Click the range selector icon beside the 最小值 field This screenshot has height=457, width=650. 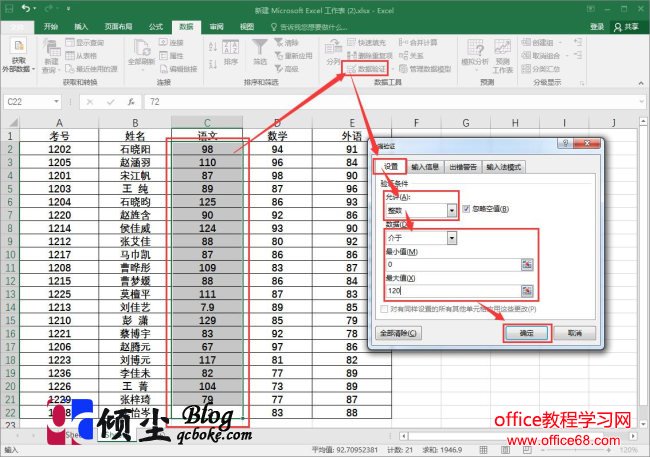(527, 265)
